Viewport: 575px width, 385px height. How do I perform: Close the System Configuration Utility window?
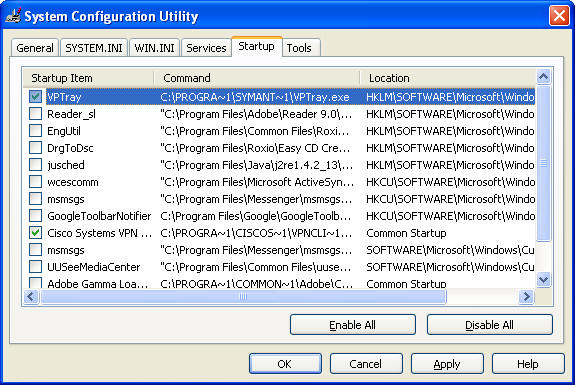pos(559,16)
